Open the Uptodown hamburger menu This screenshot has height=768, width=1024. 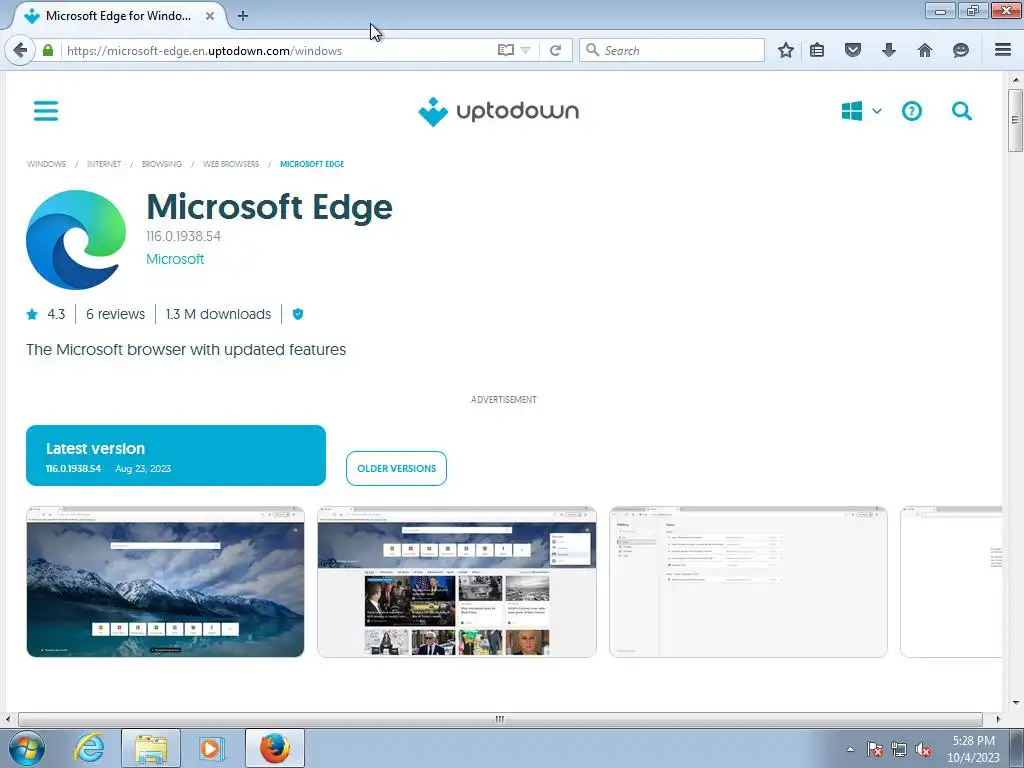(x=46, y=111)
